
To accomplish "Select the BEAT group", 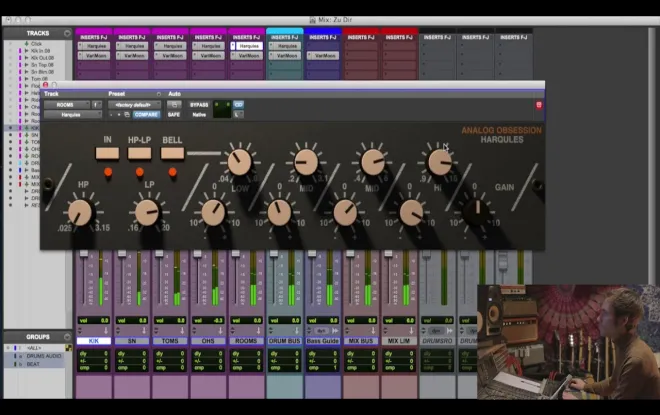I will click(33, 364).
